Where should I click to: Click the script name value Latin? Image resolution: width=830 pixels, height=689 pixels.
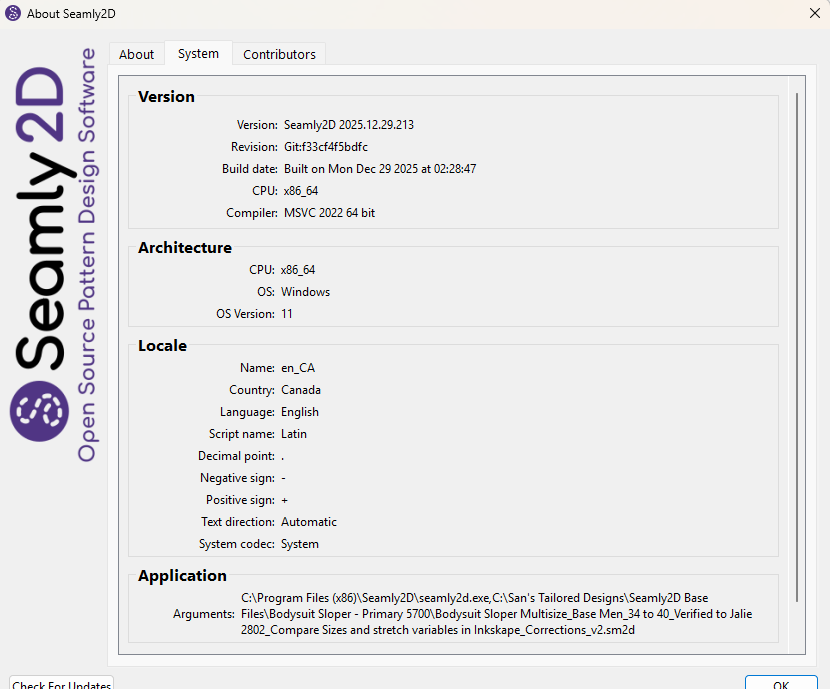click(x=294, y=434)
